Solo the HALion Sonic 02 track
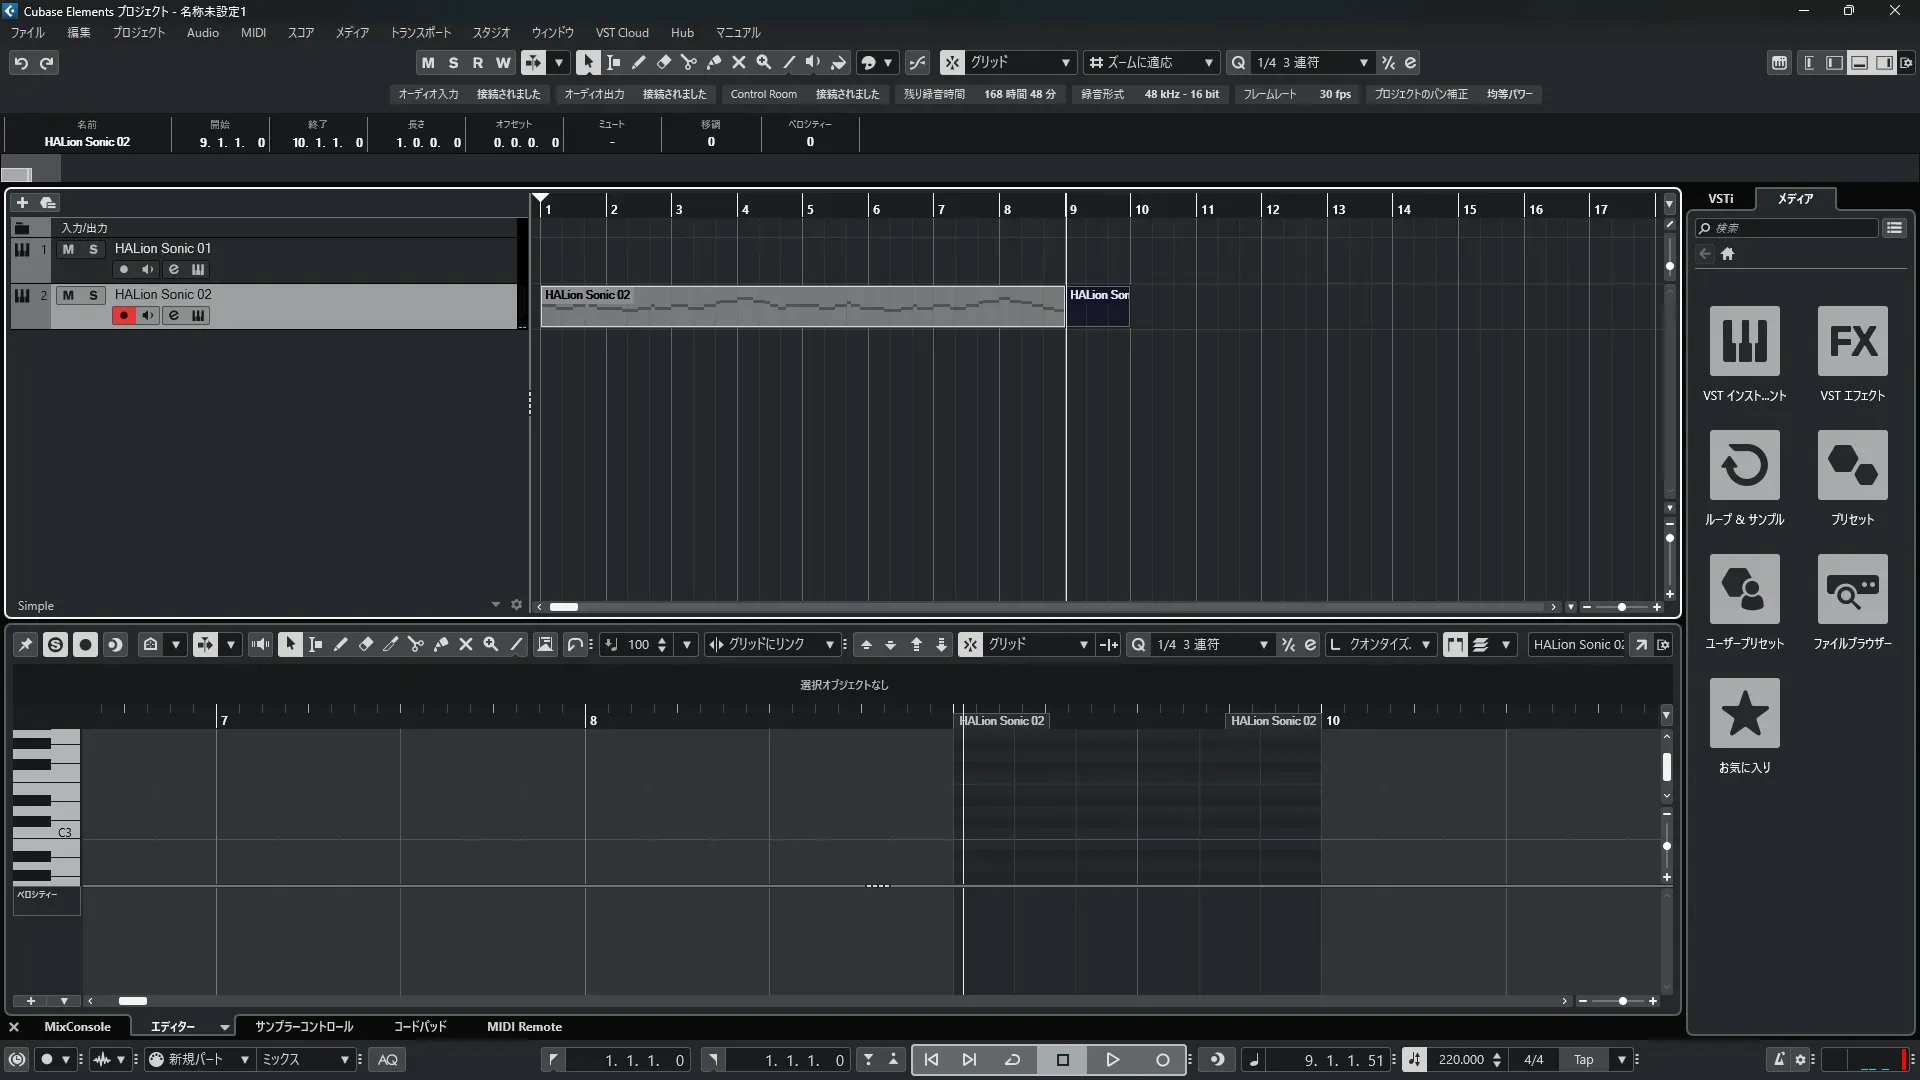The width and height of the screenshot is (1920, 1080). pos(93,295)
